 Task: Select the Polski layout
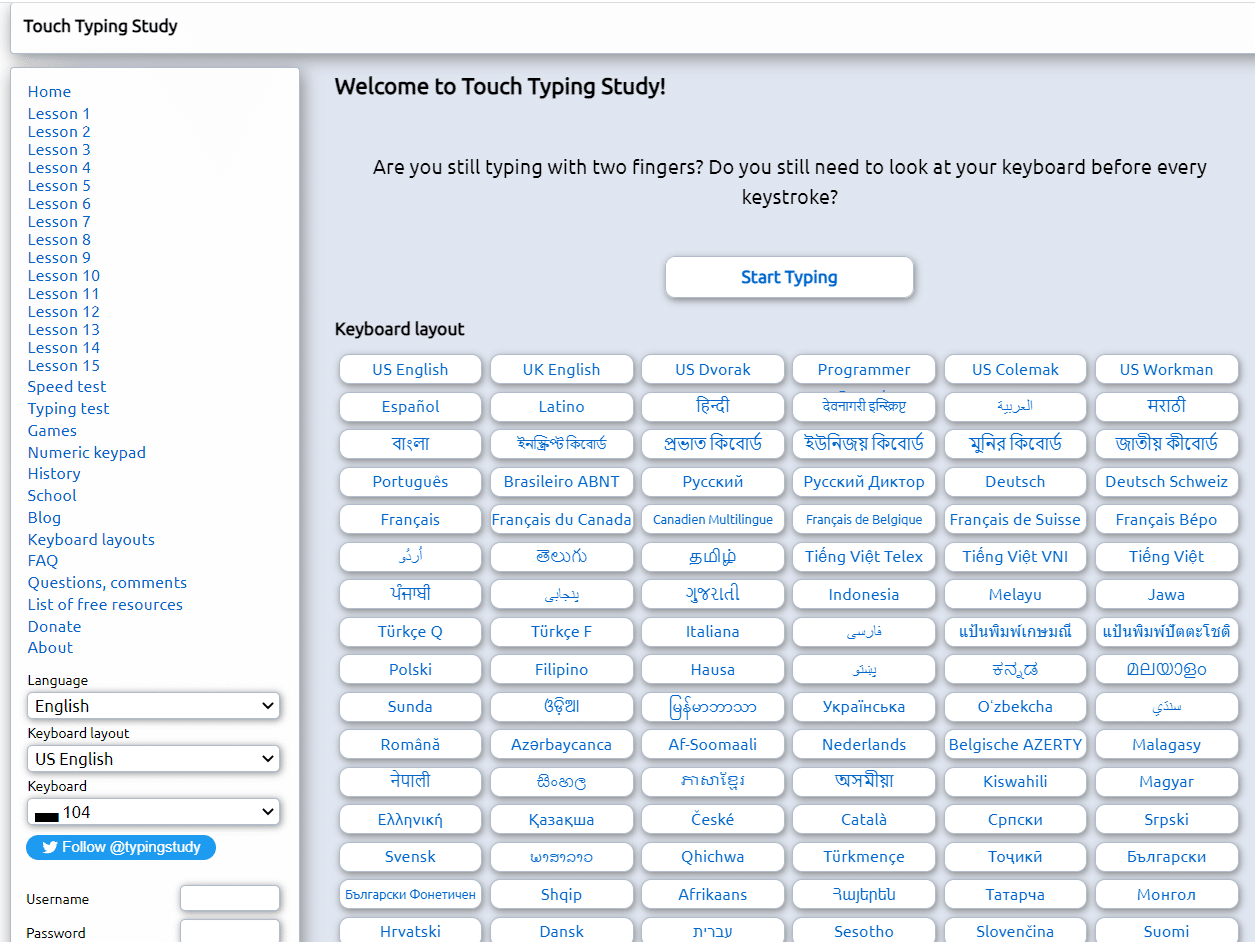(x=410, y=669)
